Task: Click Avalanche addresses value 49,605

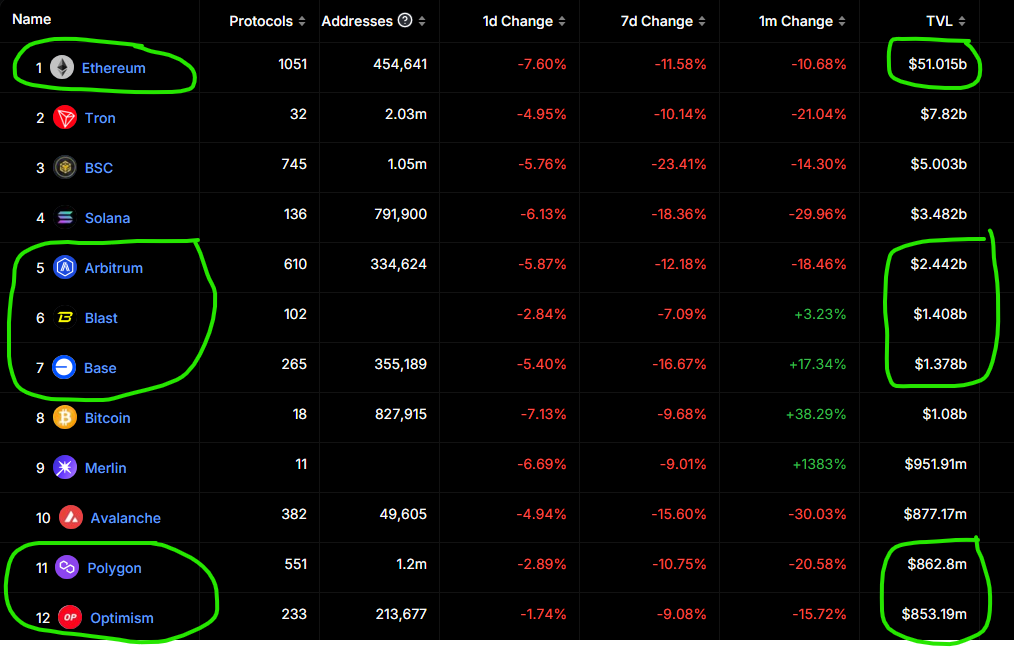Action: tap(403, 514)
